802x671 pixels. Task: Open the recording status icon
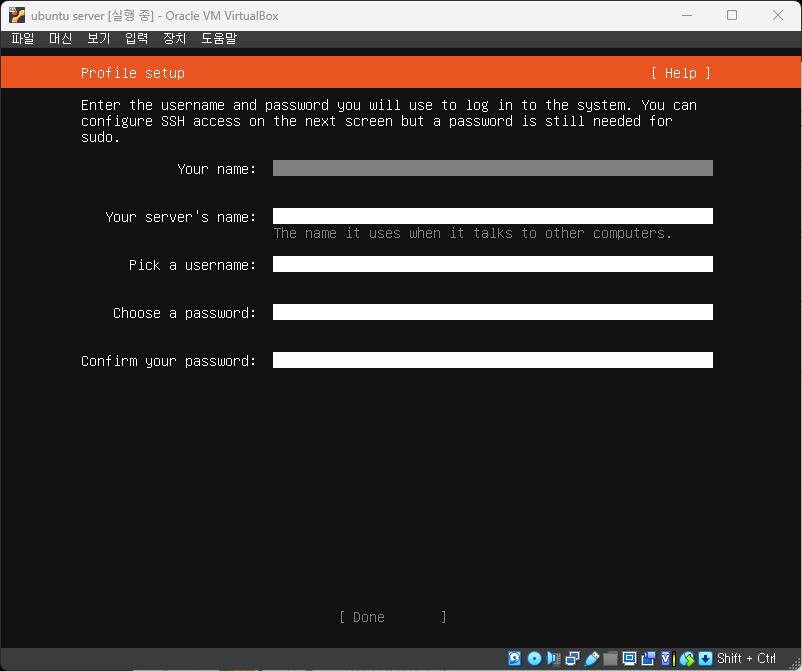[648, 658]
